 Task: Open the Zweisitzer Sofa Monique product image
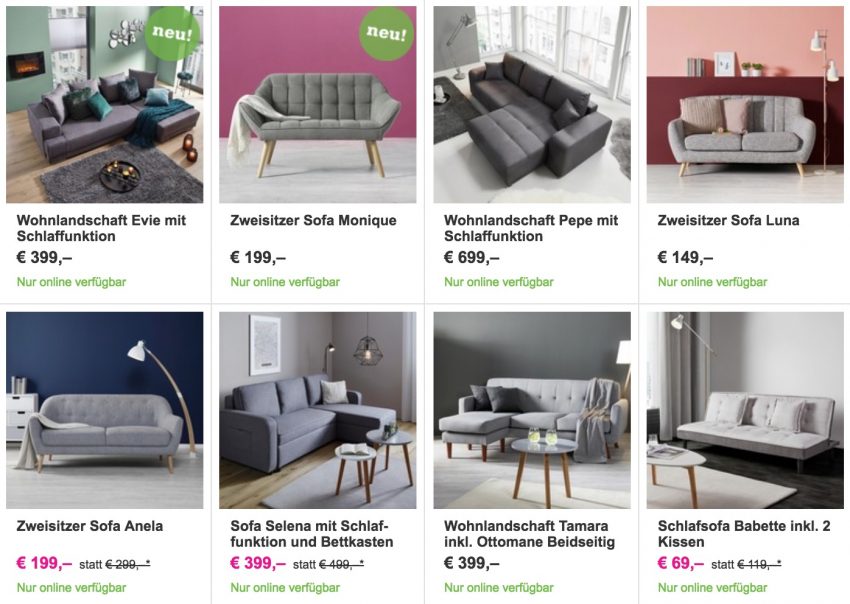pos(318,105)
